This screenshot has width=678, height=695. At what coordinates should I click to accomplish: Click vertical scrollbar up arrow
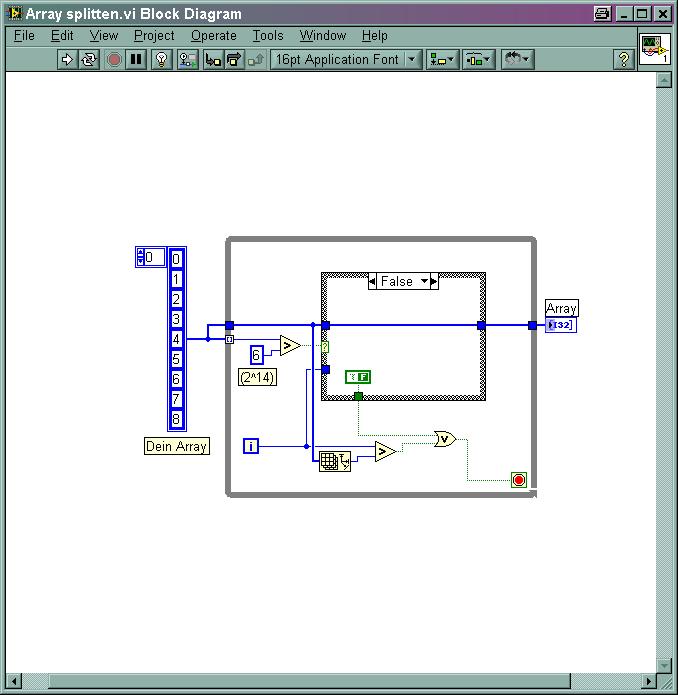point(664,80)
